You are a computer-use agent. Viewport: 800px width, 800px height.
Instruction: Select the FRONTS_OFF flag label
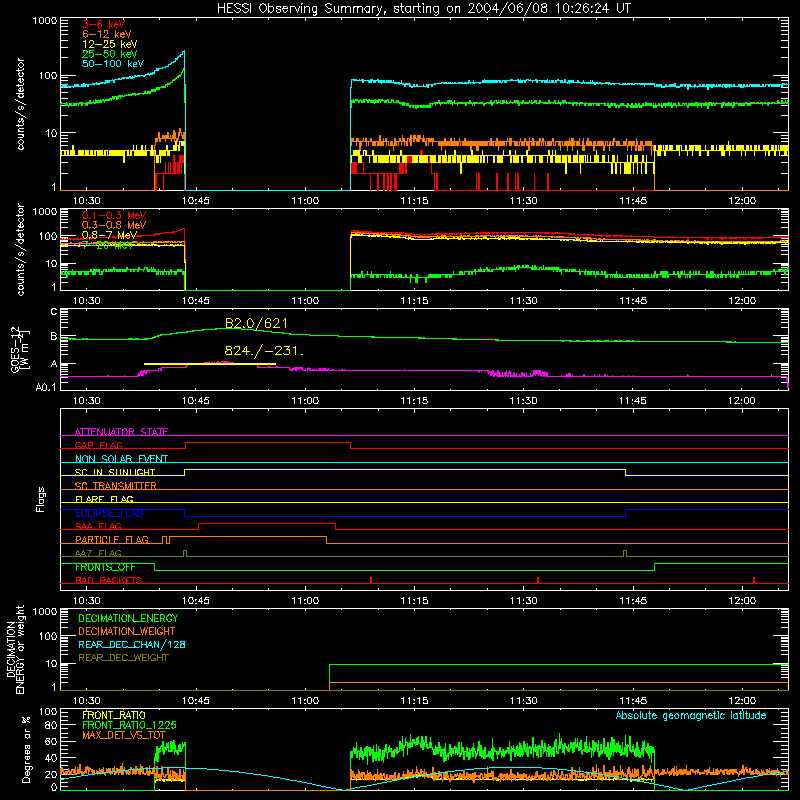tap(105, 567)
